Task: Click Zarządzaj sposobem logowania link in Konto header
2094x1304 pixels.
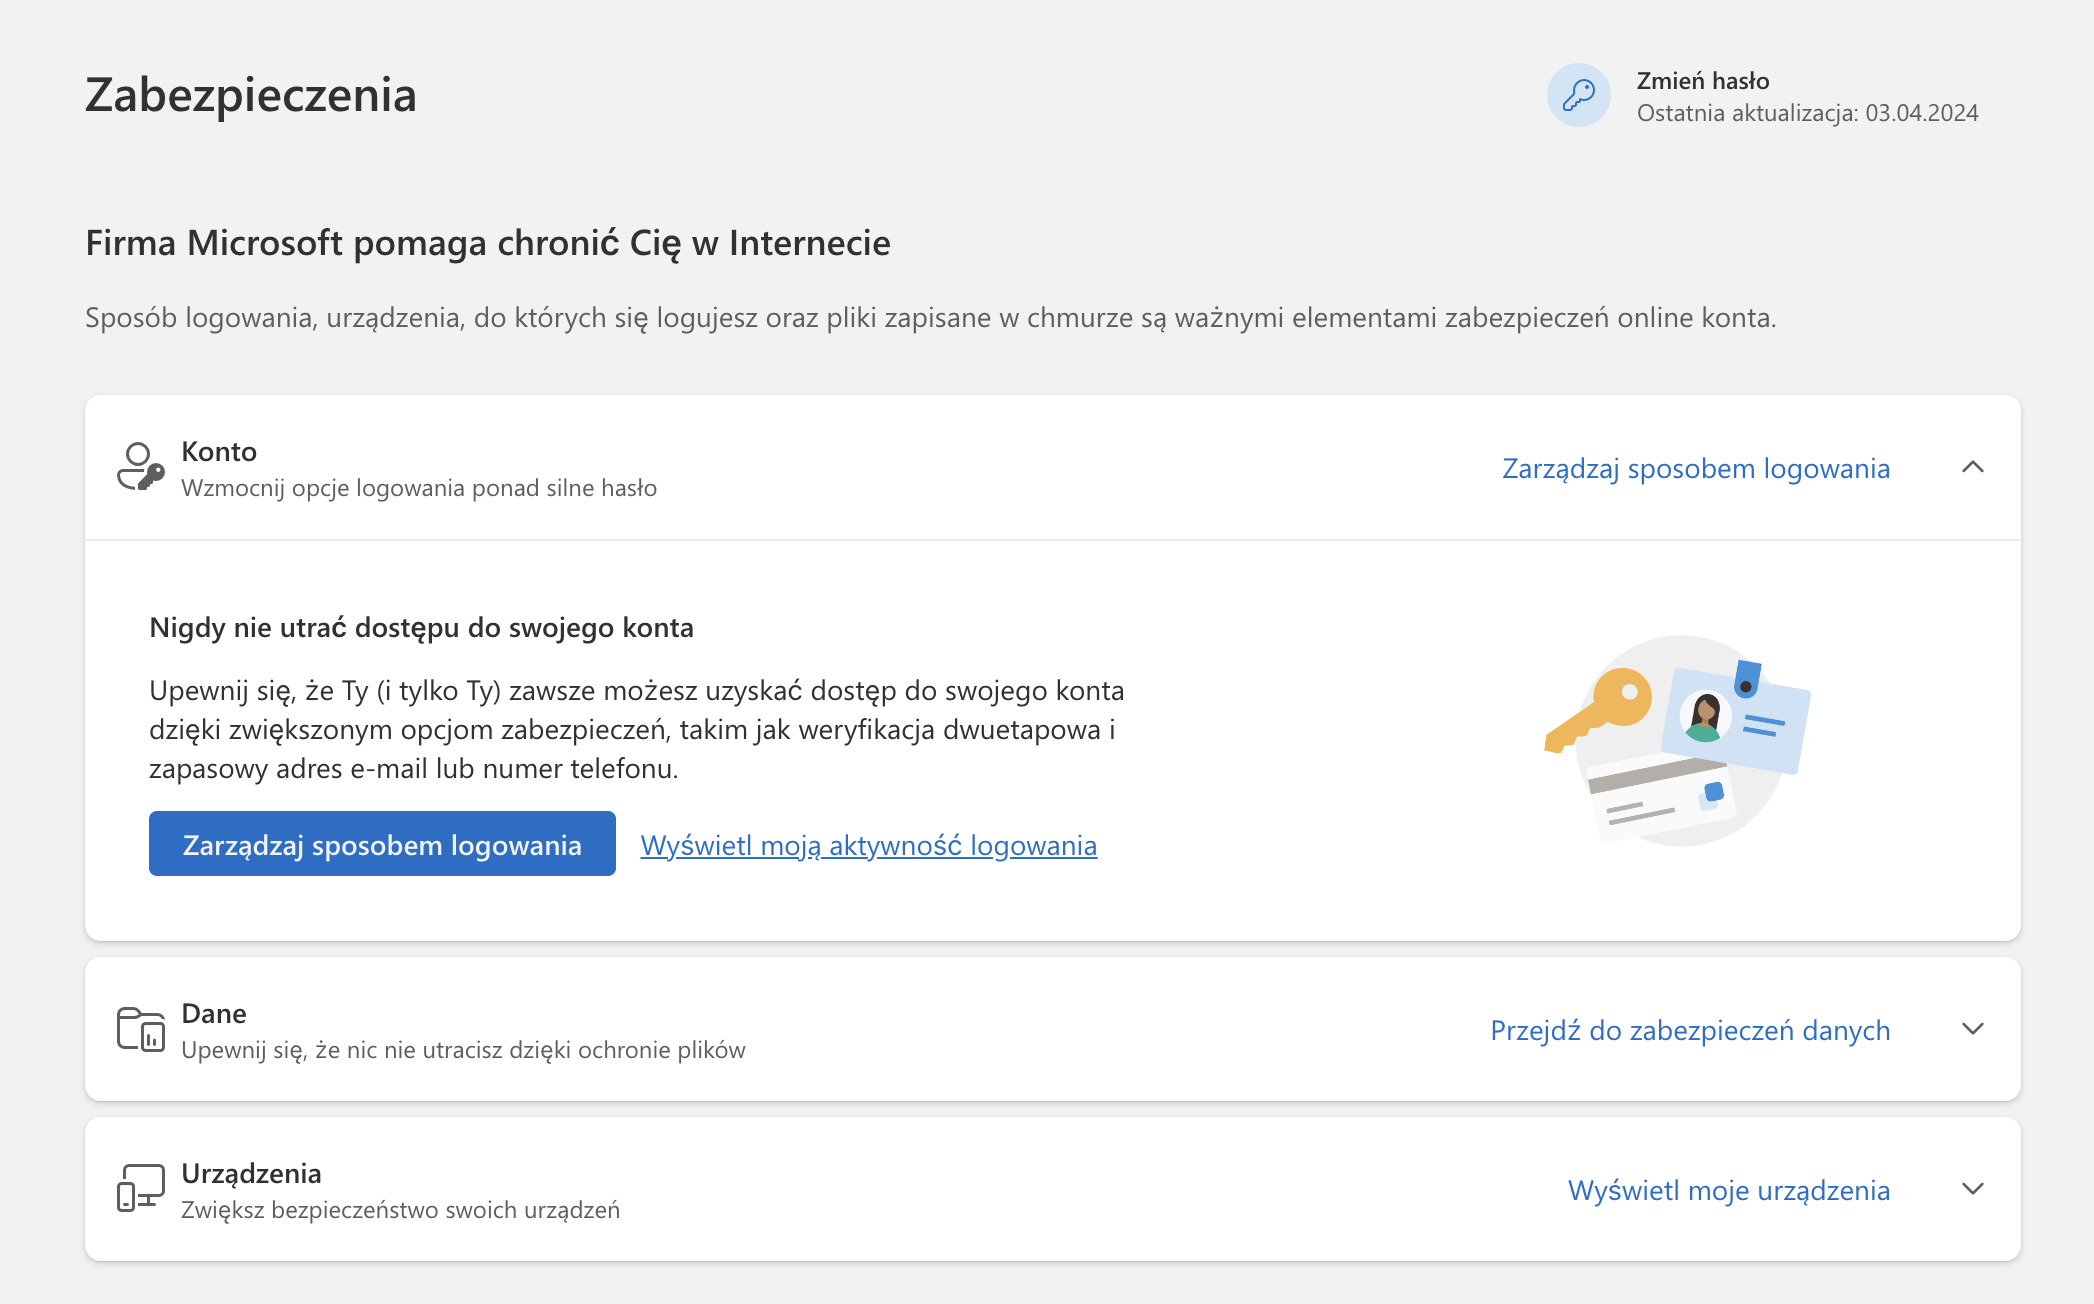Action: point(1695,468)
